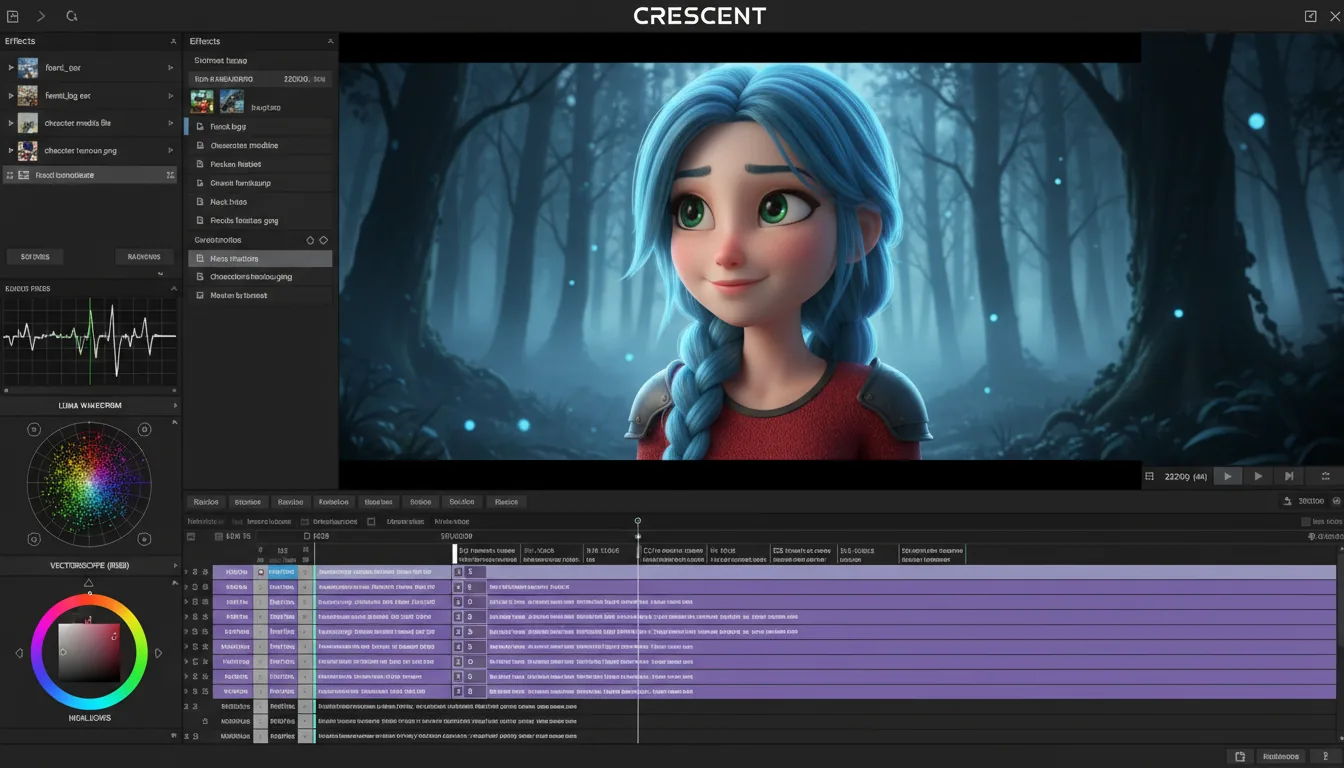Click the expand window icon beside the close X

(1311, 16)
